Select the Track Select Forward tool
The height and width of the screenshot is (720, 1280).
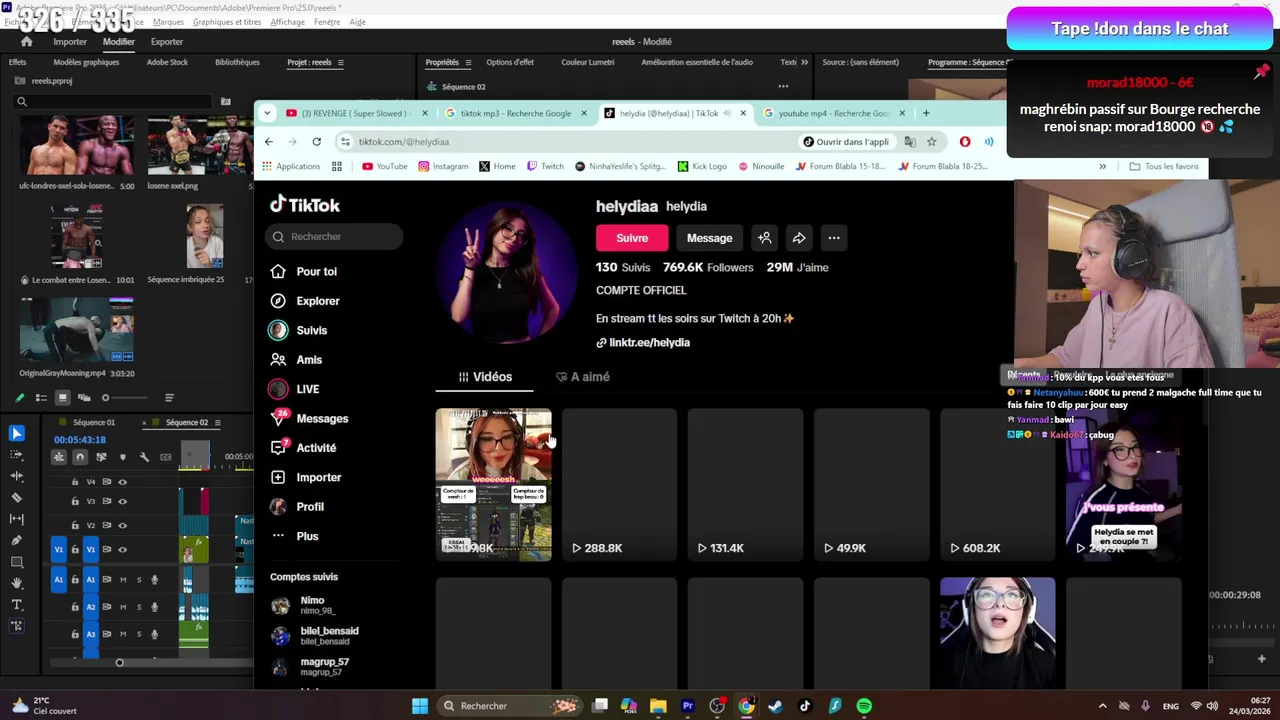tap(17, 455)
